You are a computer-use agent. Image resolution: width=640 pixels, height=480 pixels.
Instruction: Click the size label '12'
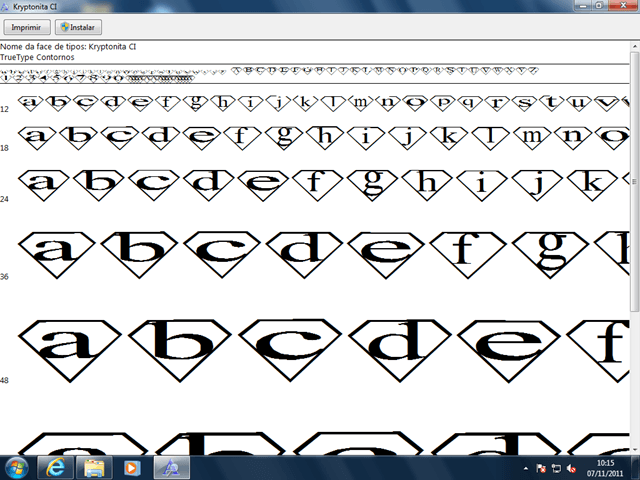tap(4, 109)
